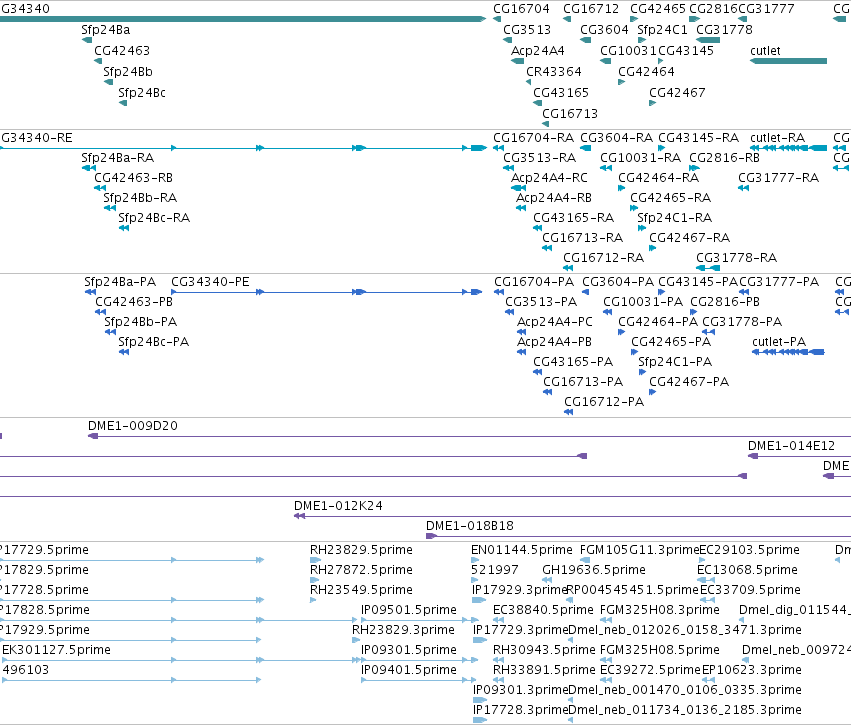Screen dimensions: 851x725
Task: Click the CG42464-RA transcript label
Action: pos(658,178)
